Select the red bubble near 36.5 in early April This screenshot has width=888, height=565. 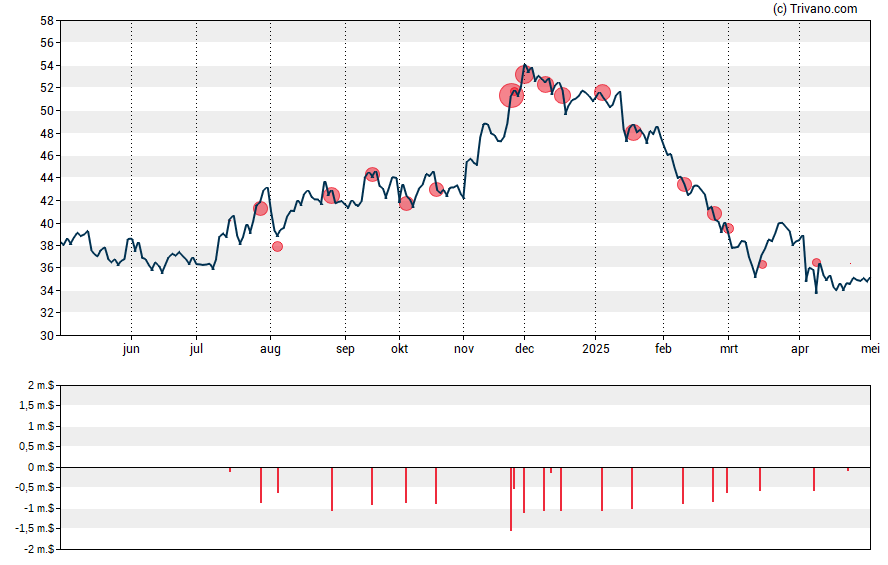pyautogui.click(x=816, y=262)
